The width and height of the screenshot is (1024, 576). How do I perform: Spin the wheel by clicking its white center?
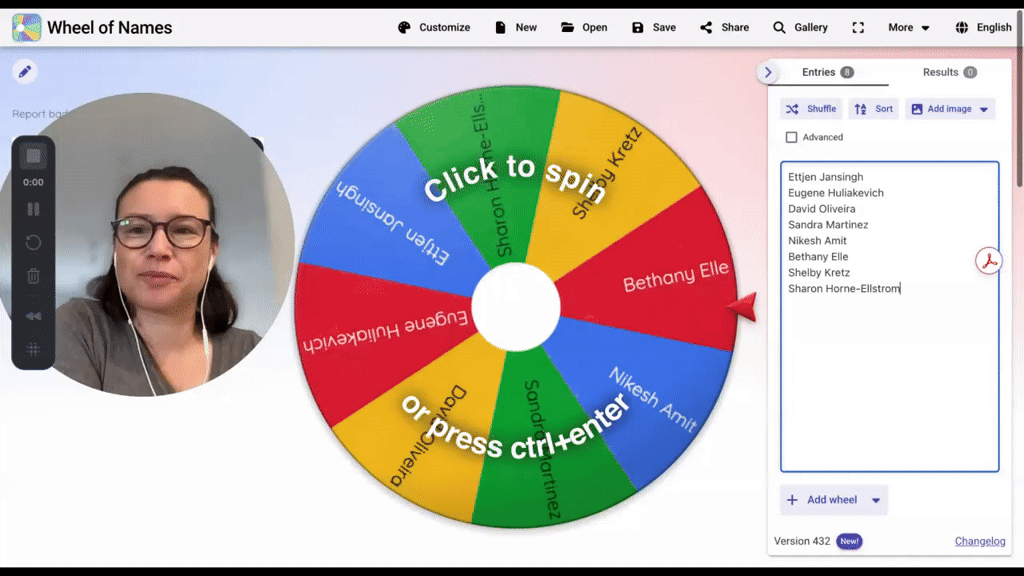tap(516, 307)
